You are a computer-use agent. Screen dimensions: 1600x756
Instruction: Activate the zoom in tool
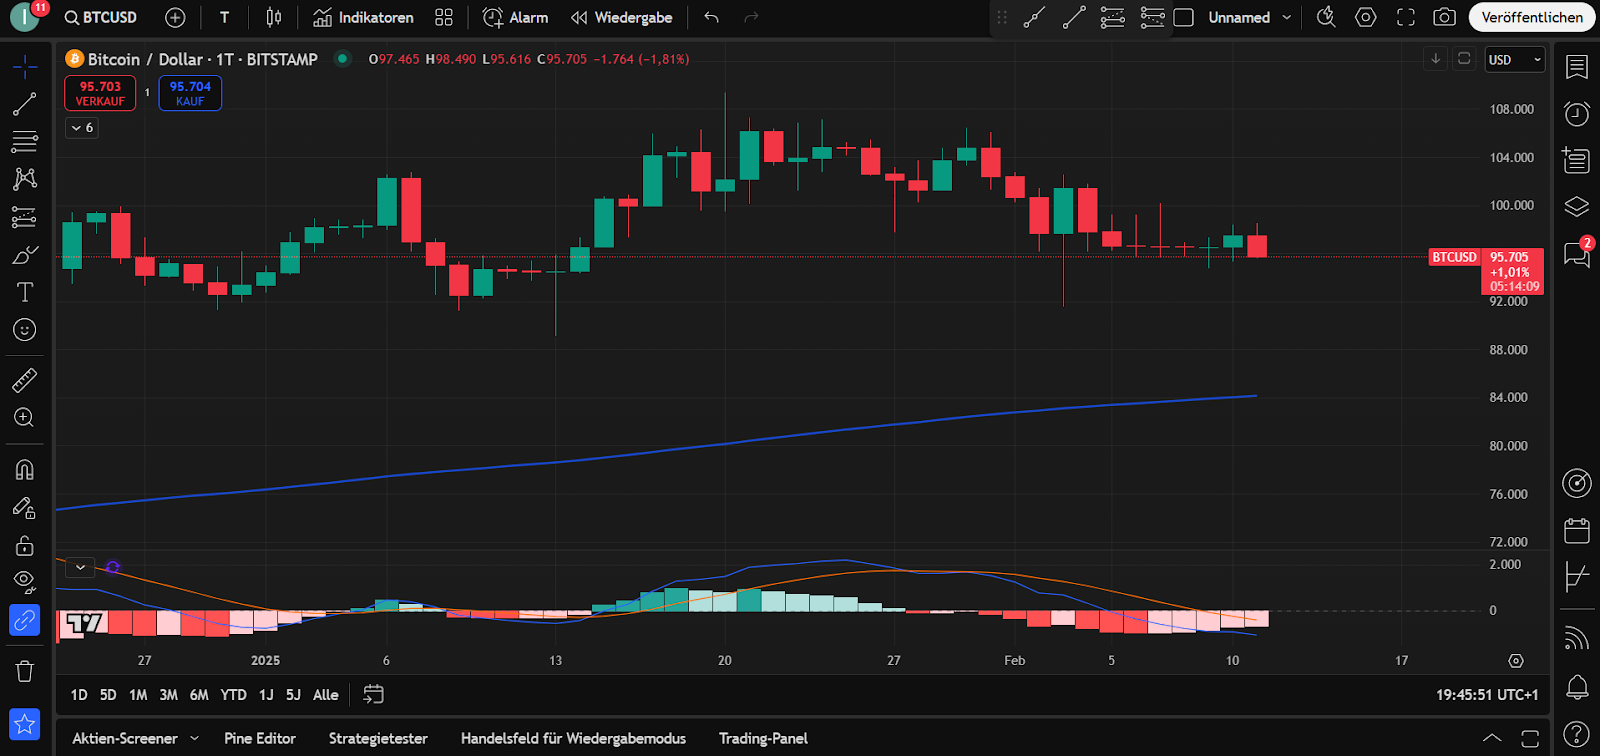pos(25,418)
